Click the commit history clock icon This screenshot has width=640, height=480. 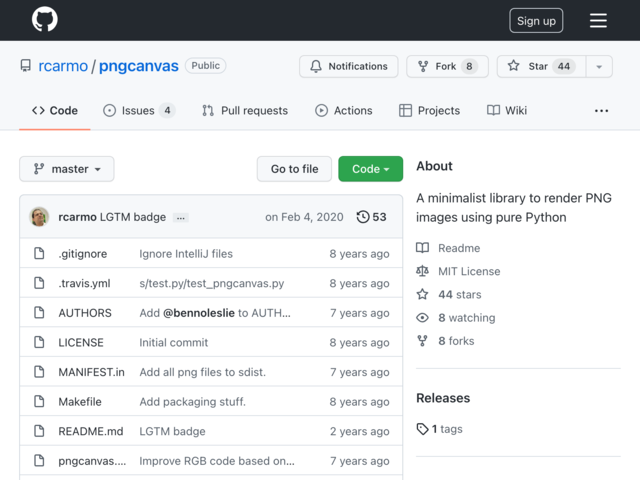362,217
